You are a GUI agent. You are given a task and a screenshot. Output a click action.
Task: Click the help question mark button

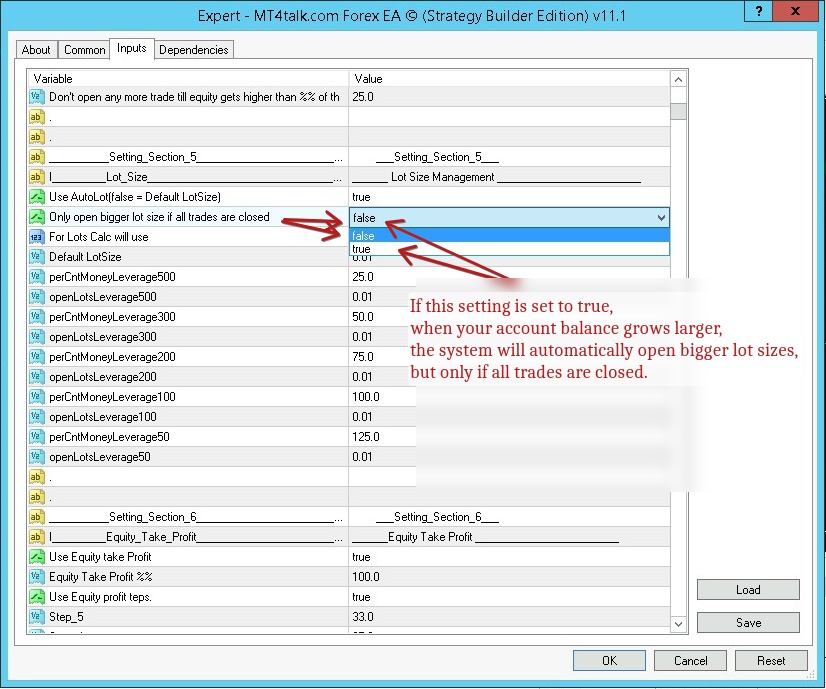click(759, 11)
